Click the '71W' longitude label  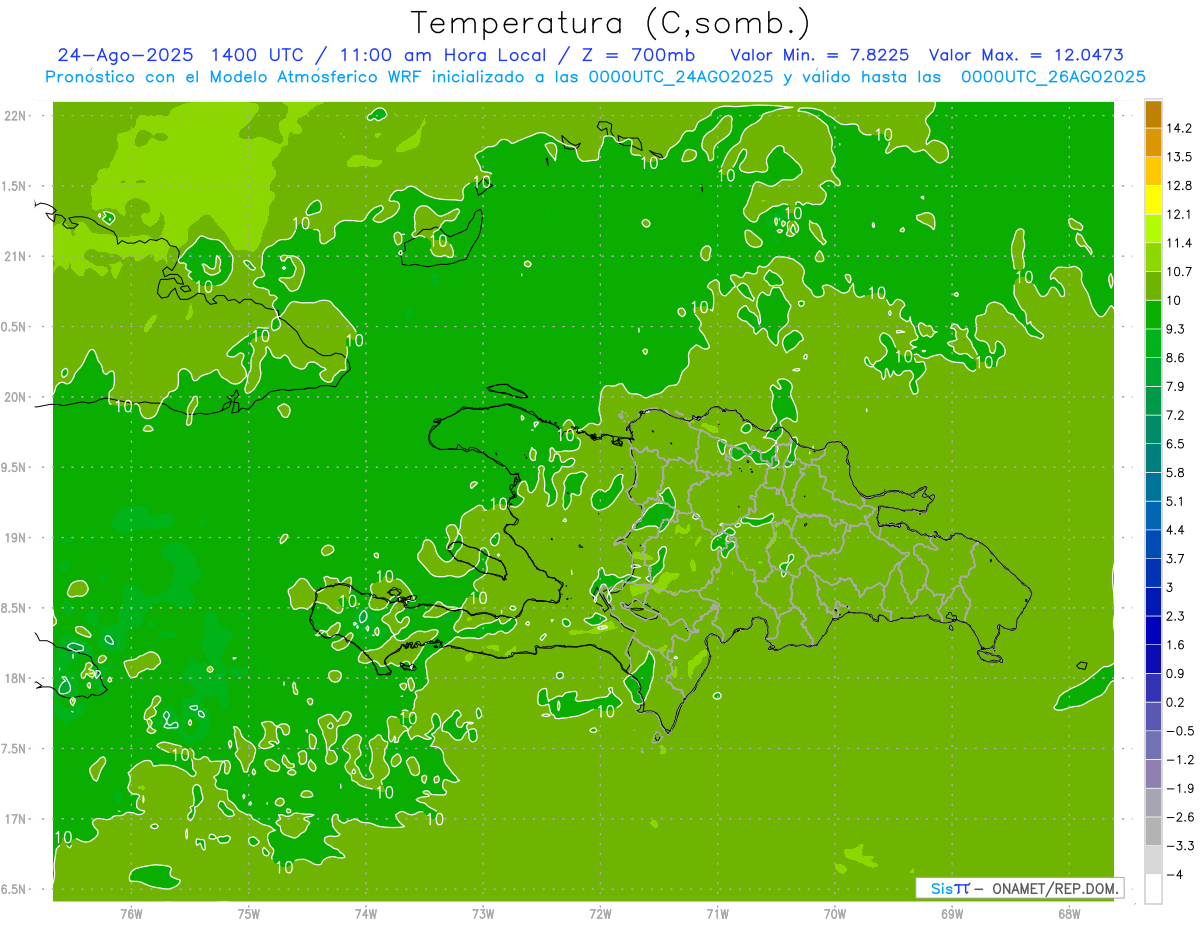[x=717, y=914]
